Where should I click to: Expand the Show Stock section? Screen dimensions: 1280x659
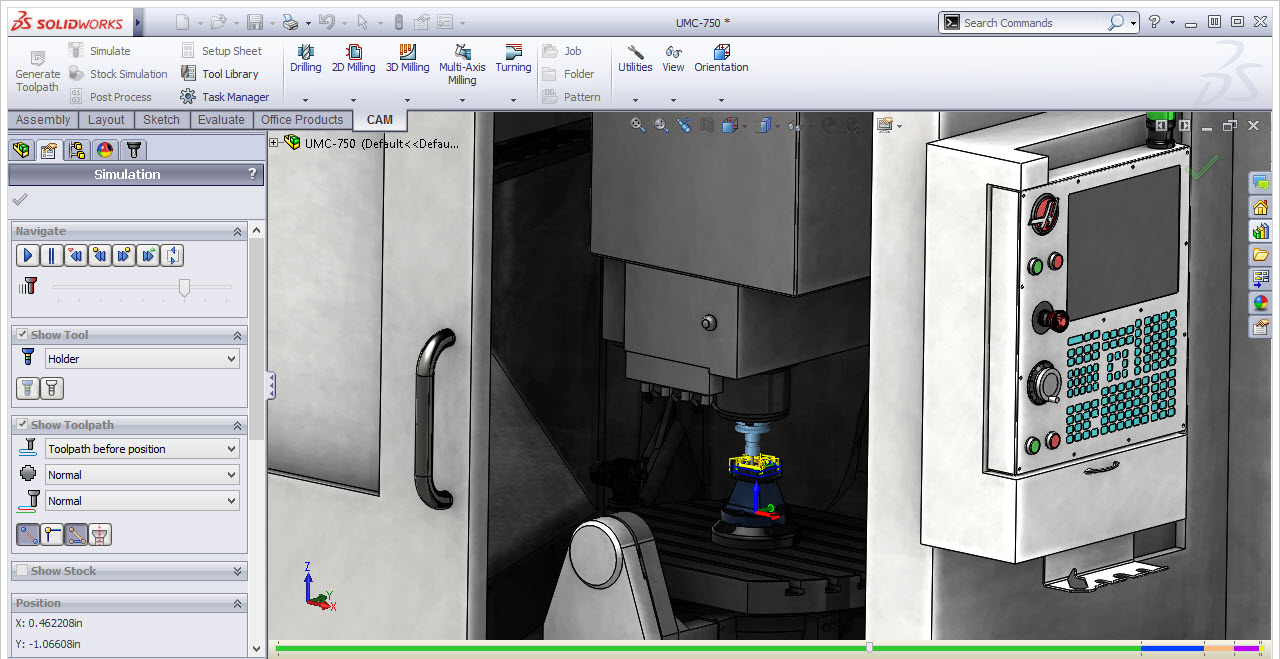[237, 571]
